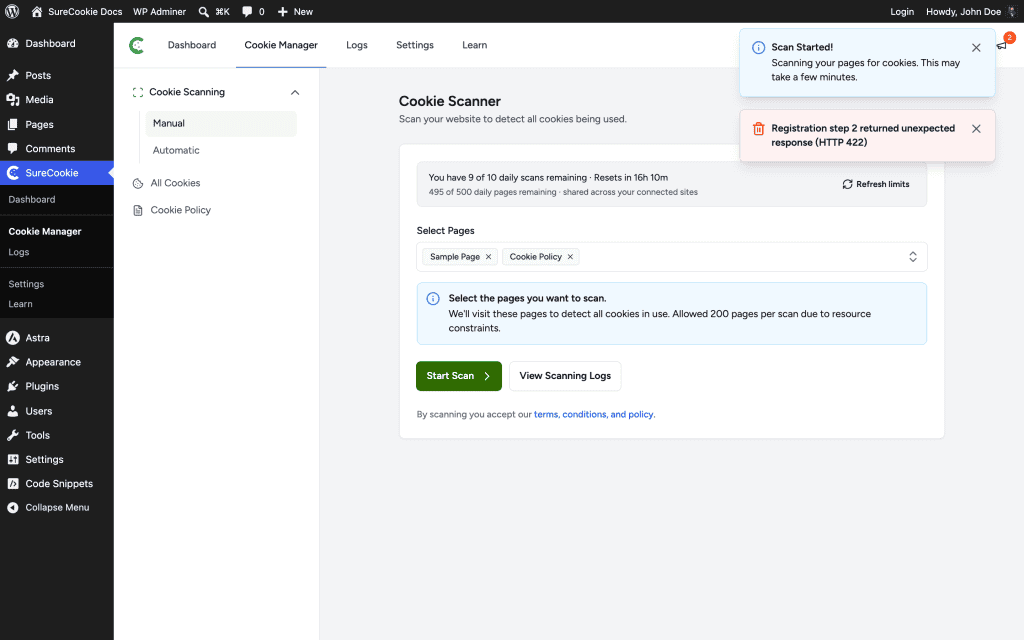This screenshot has width=1024, height=640.
Task: Dismiss the Scan Started notification
Action: click(976, 48)
